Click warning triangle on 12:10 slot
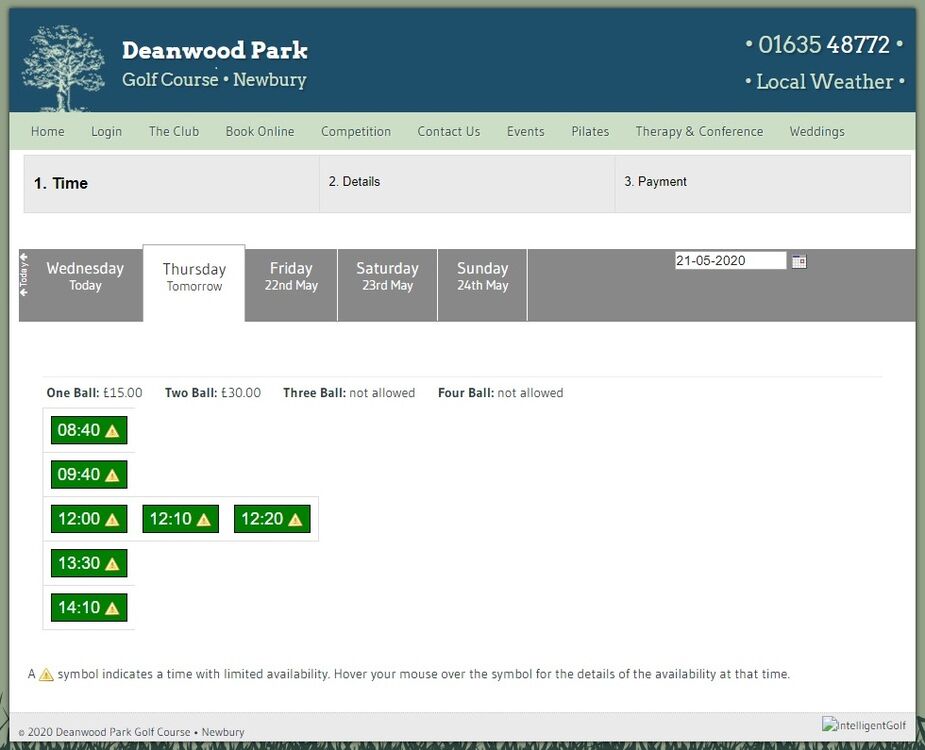Viewport: 925px width, 750px height. pyautogui.click(x=204, y=520)
